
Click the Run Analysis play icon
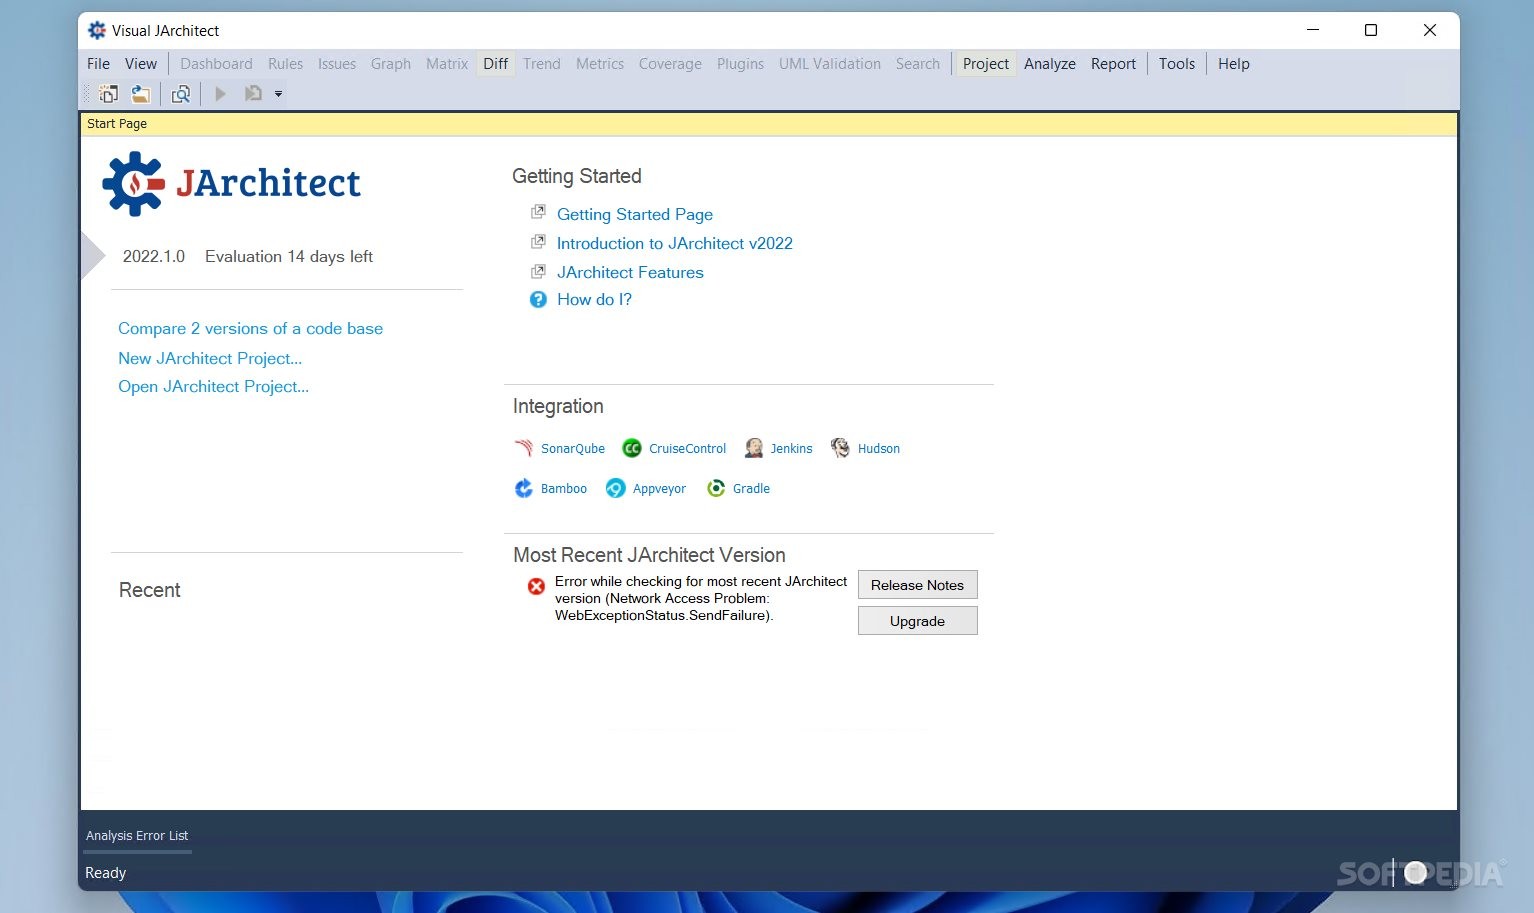click(221, 94)
